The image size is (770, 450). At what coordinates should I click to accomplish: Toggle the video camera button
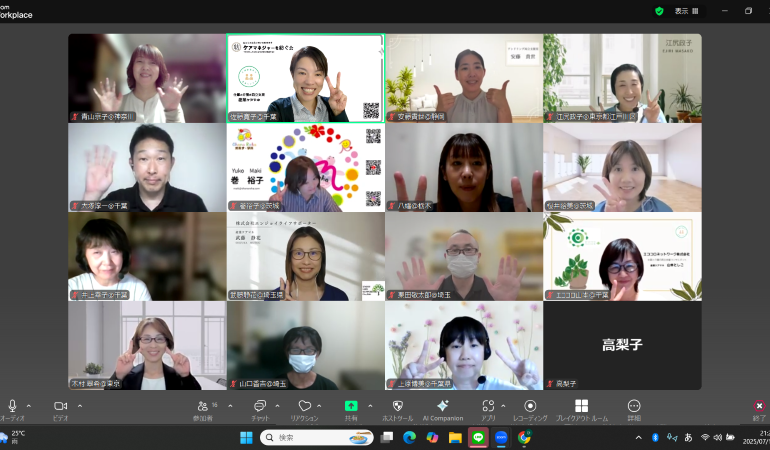point(59,406)
